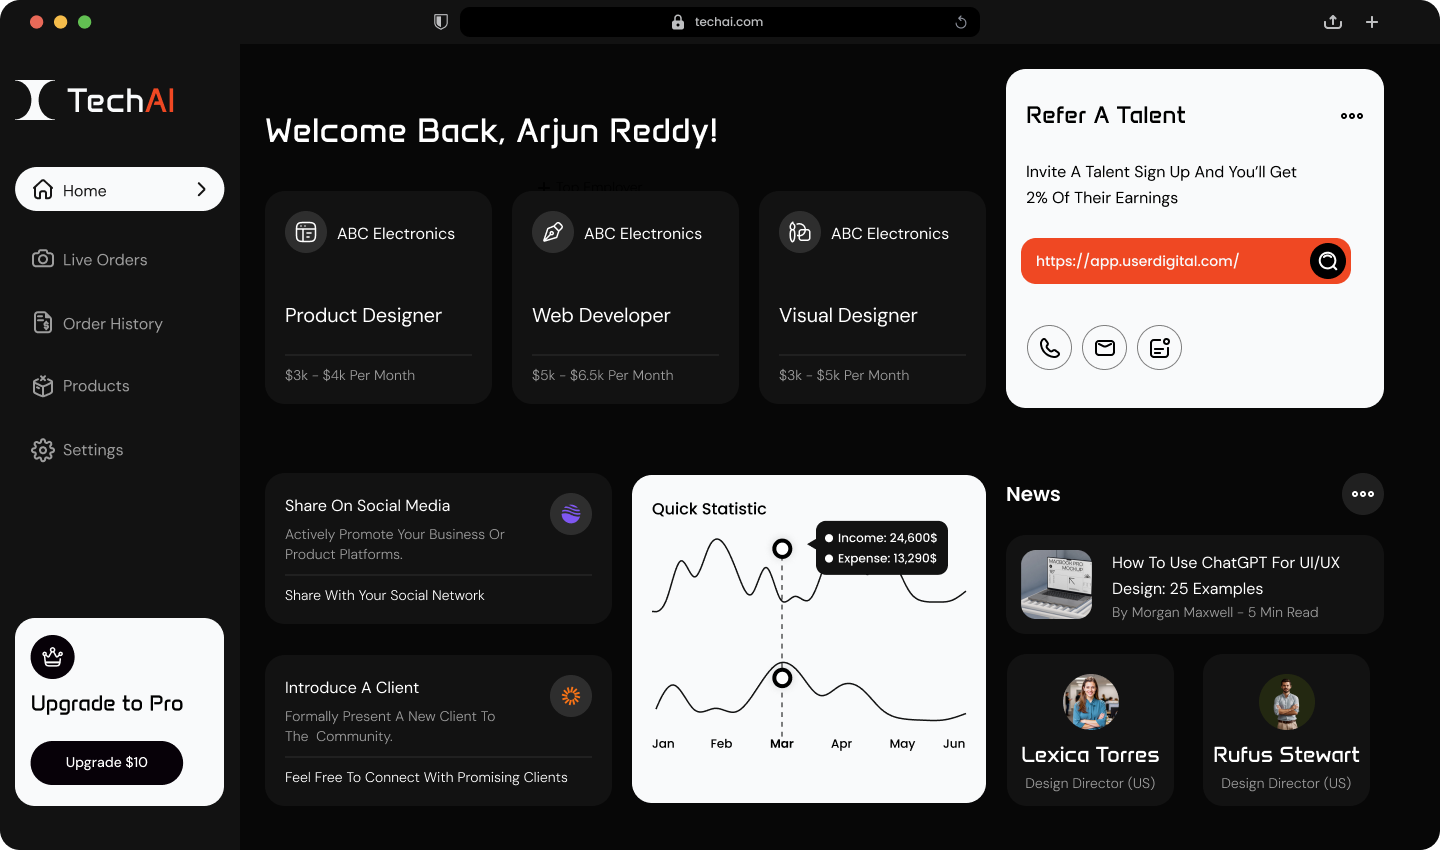The height and width of the screenshot is (850, 1440).
Task: Click the Order History receipt icon
Action: point(43,323)
